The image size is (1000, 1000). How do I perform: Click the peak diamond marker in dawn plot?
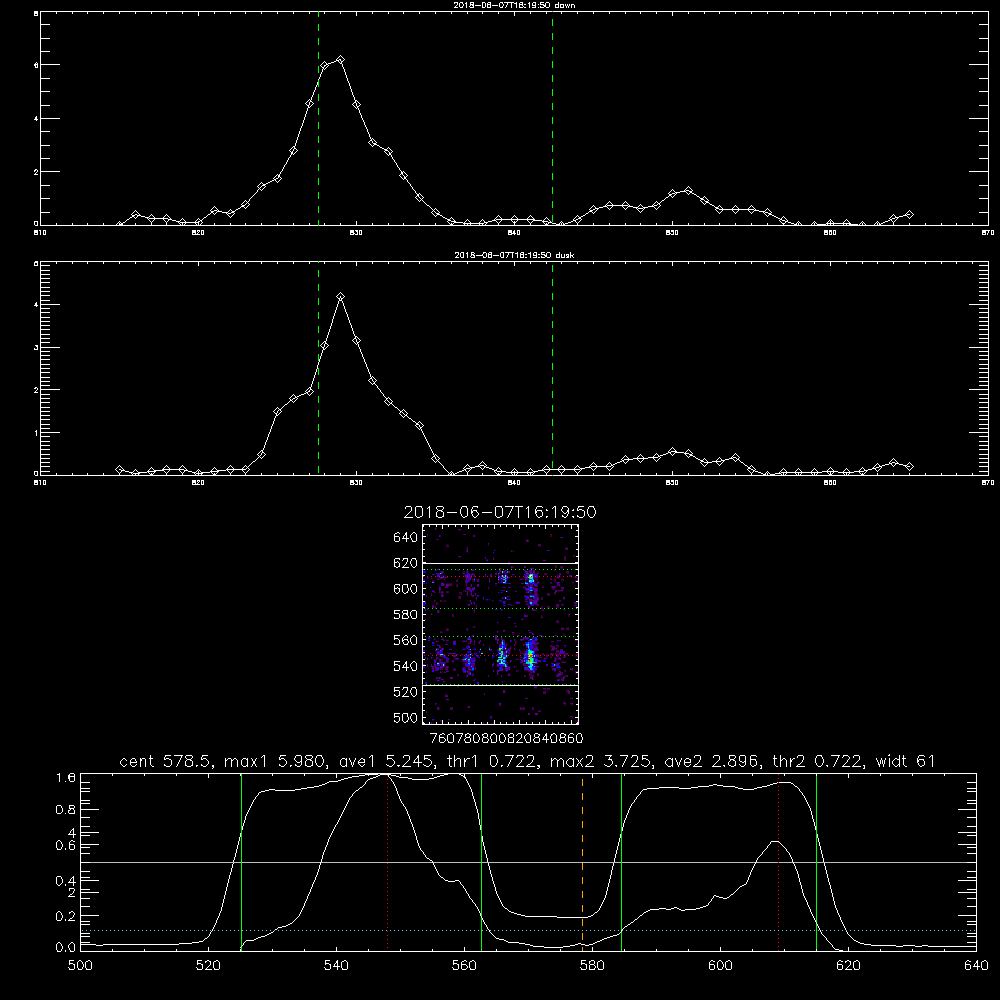pyautogui.click(x=341, y=59)
